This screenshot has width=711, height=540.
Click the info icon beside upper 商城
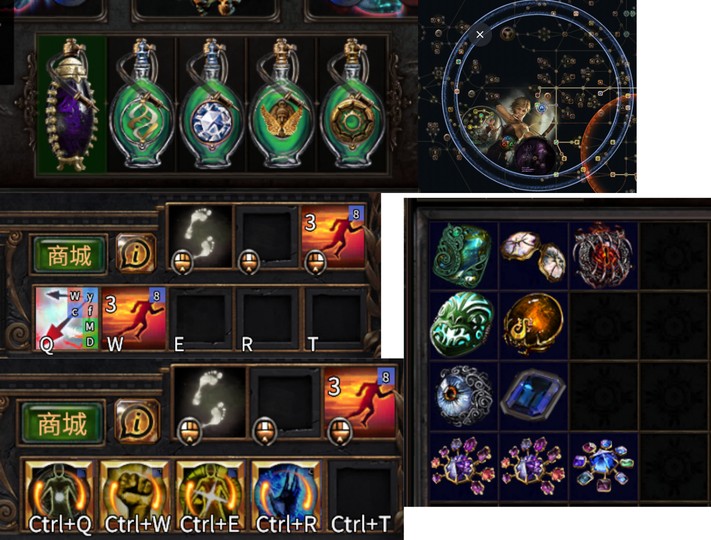136,253
